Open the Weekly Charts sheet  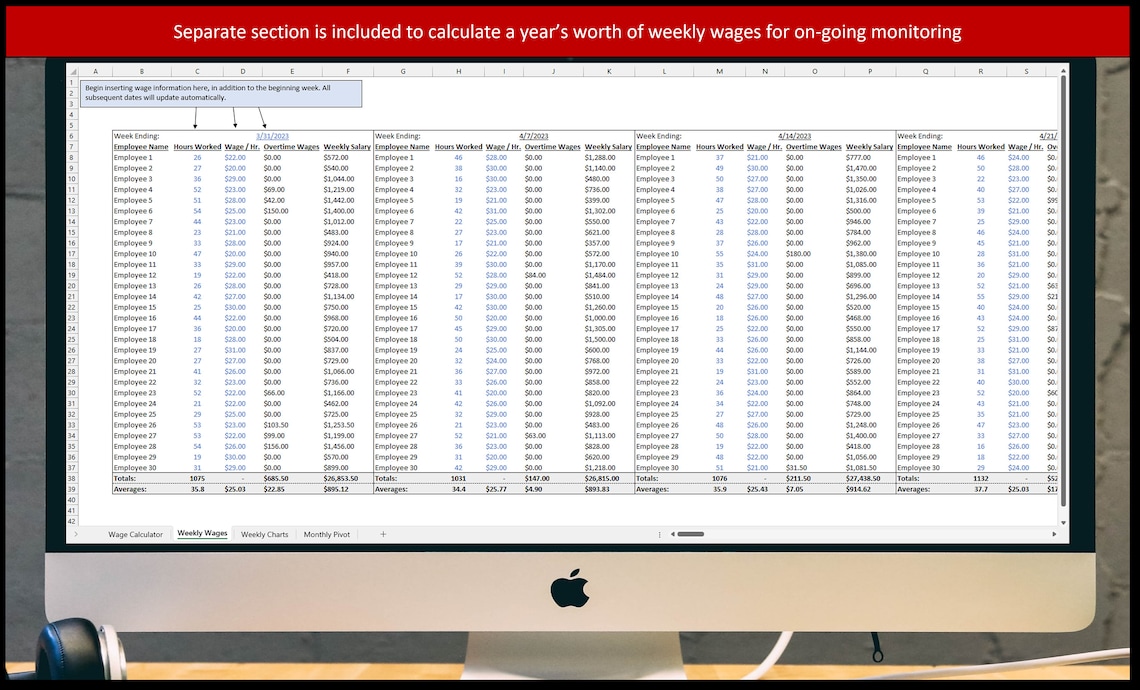point(265,533)
